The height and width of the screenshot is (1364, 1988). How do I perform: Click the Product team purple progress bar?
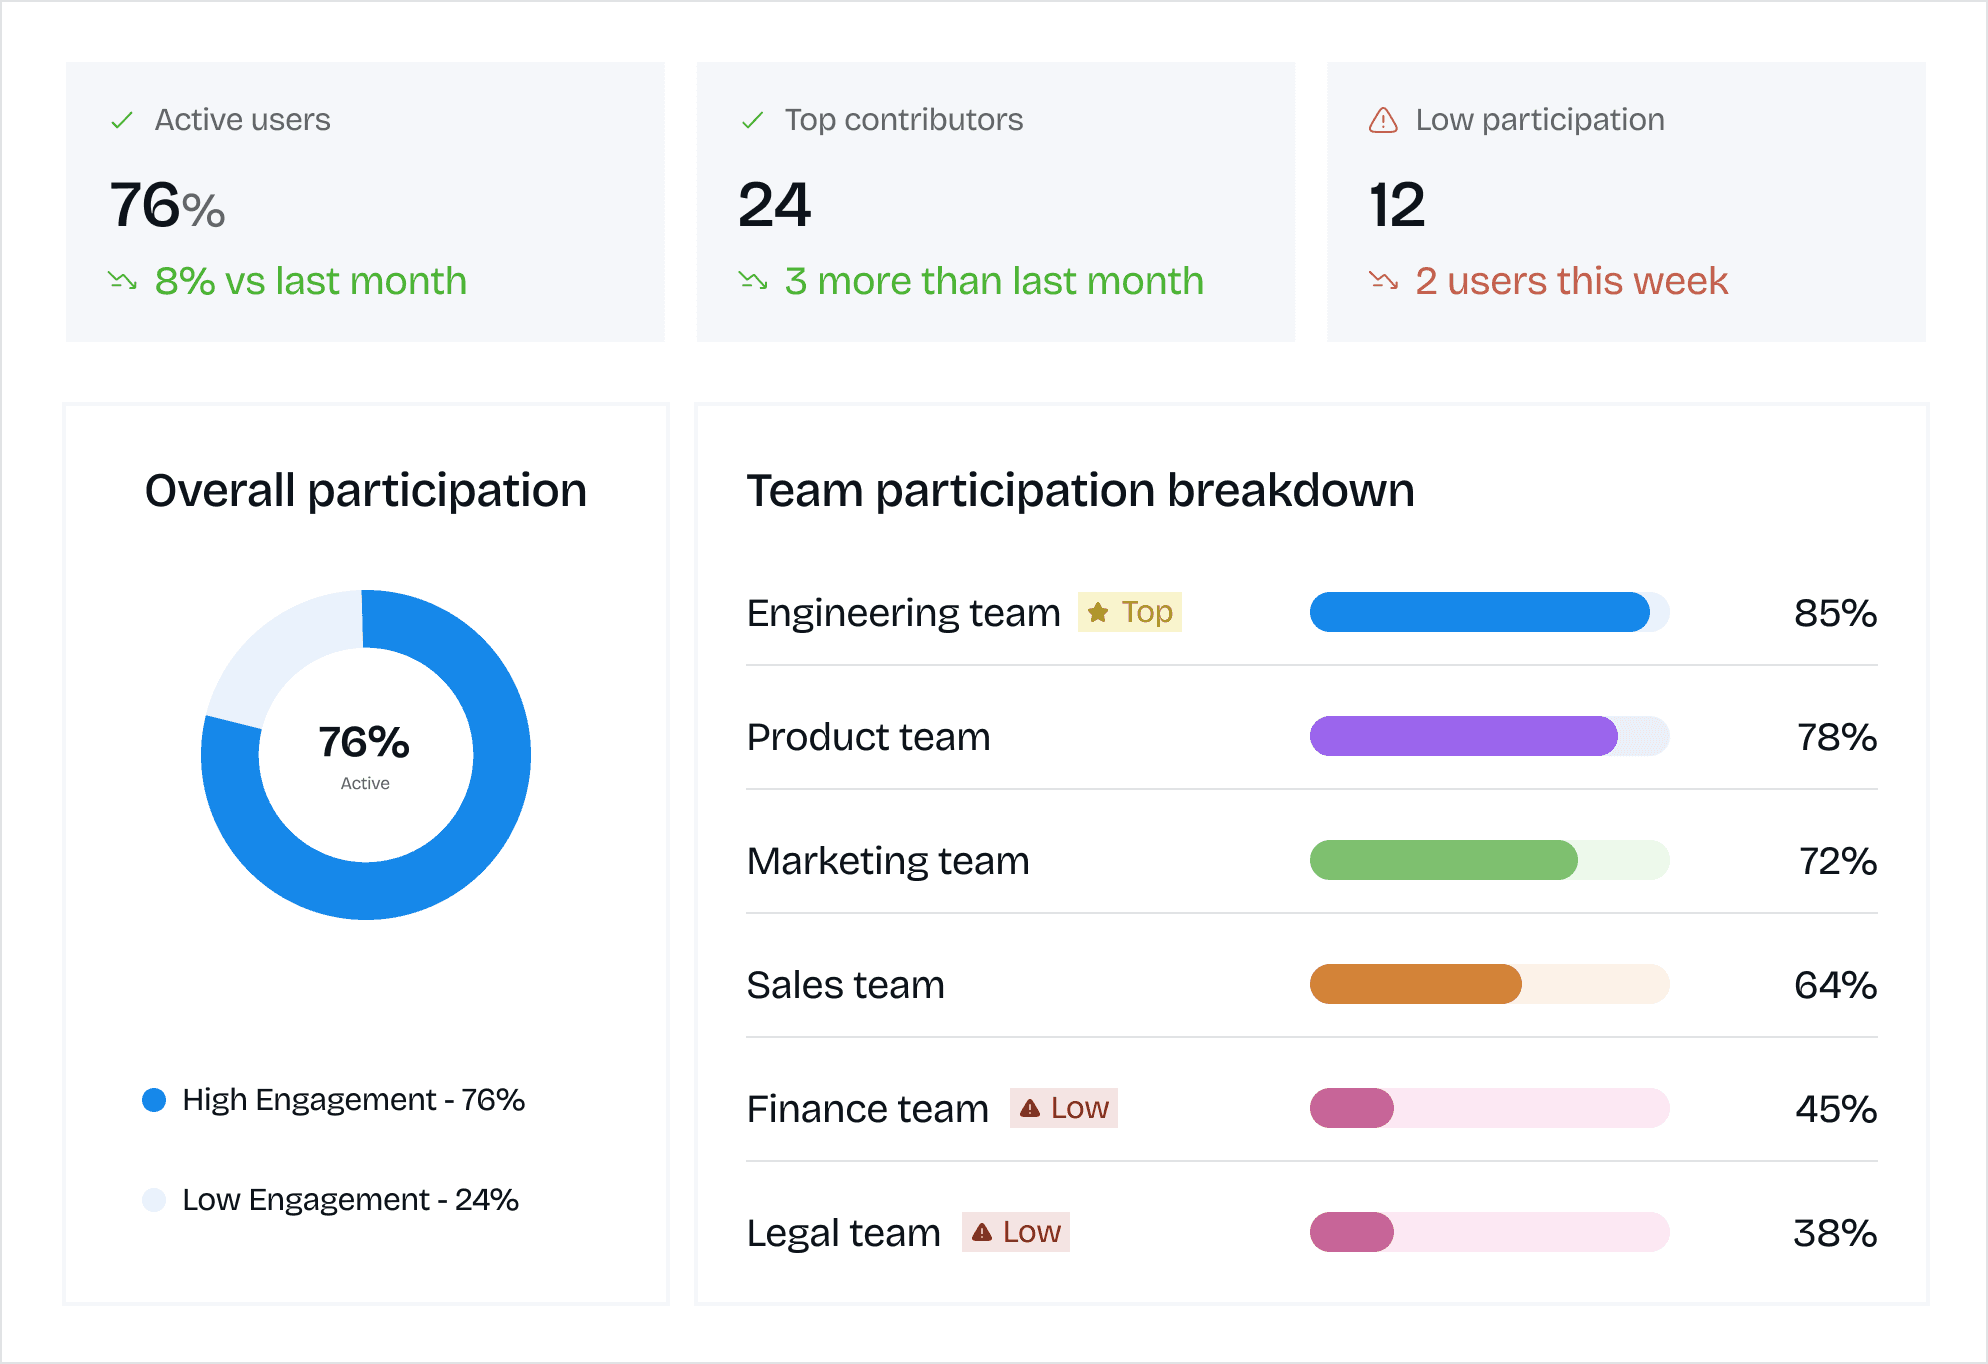click(1463, 736)
